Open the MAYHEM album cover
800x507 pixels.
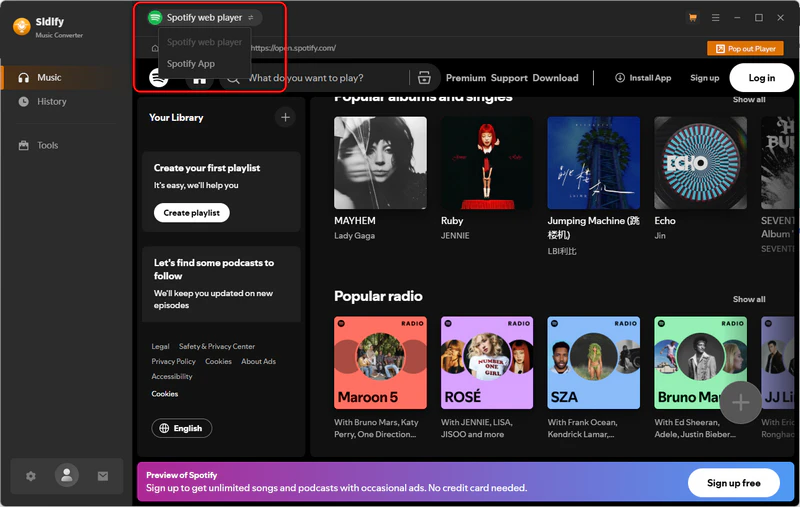380,163
